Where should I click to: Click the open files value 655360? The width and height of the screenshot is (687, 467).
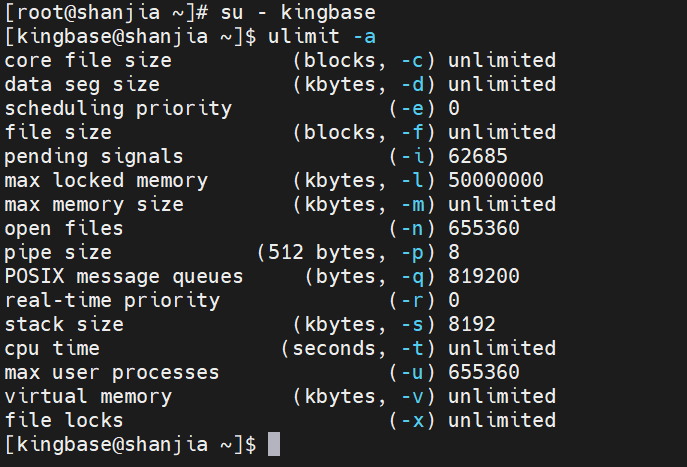click(484, 229)
